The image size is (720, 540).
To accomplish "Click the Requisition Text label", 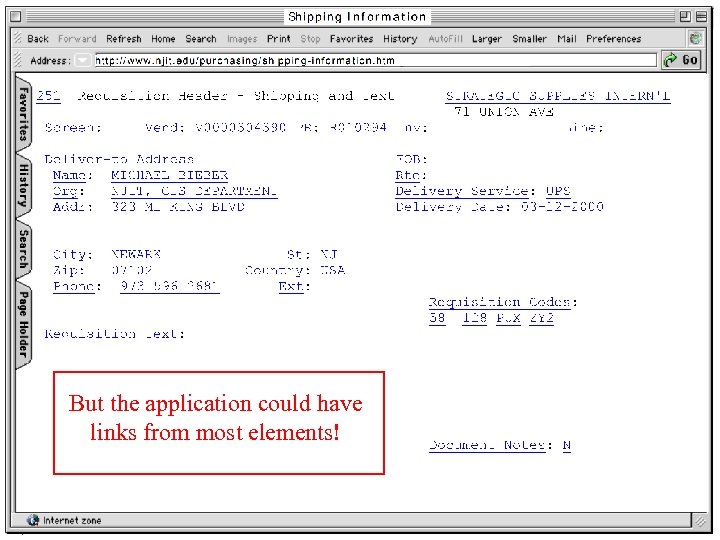I will 114,334.
